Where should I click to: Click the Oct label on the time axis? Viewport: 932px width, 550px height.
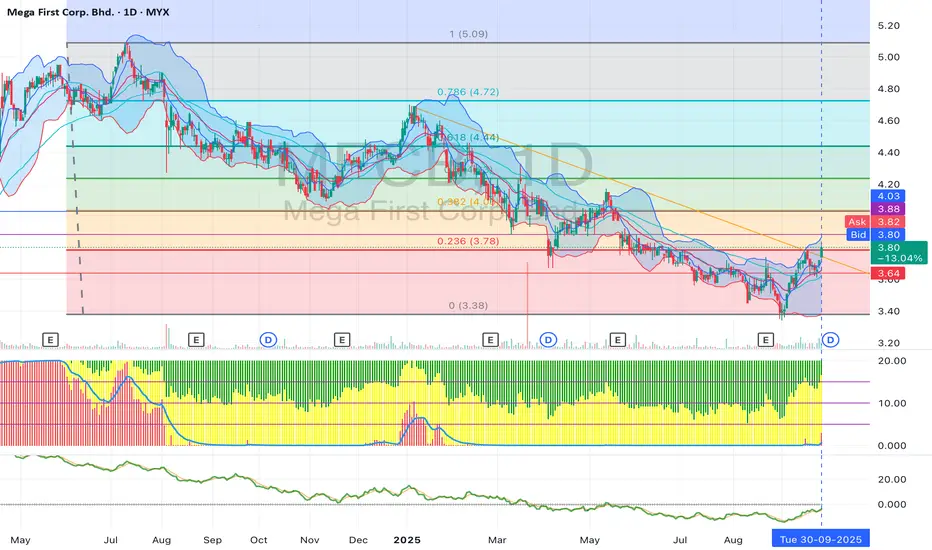coord(259,540)
